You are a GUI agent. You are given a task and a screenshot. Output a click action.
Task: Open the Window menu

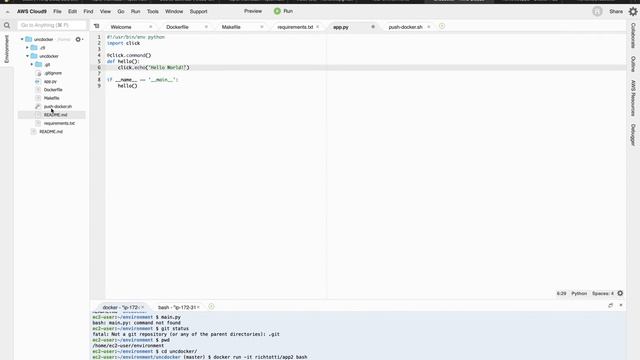click(174, 11)
